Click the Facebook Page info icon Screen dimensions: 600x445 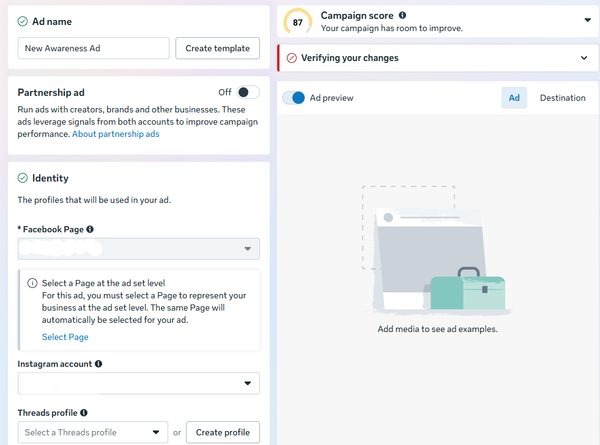coord(90,229)
